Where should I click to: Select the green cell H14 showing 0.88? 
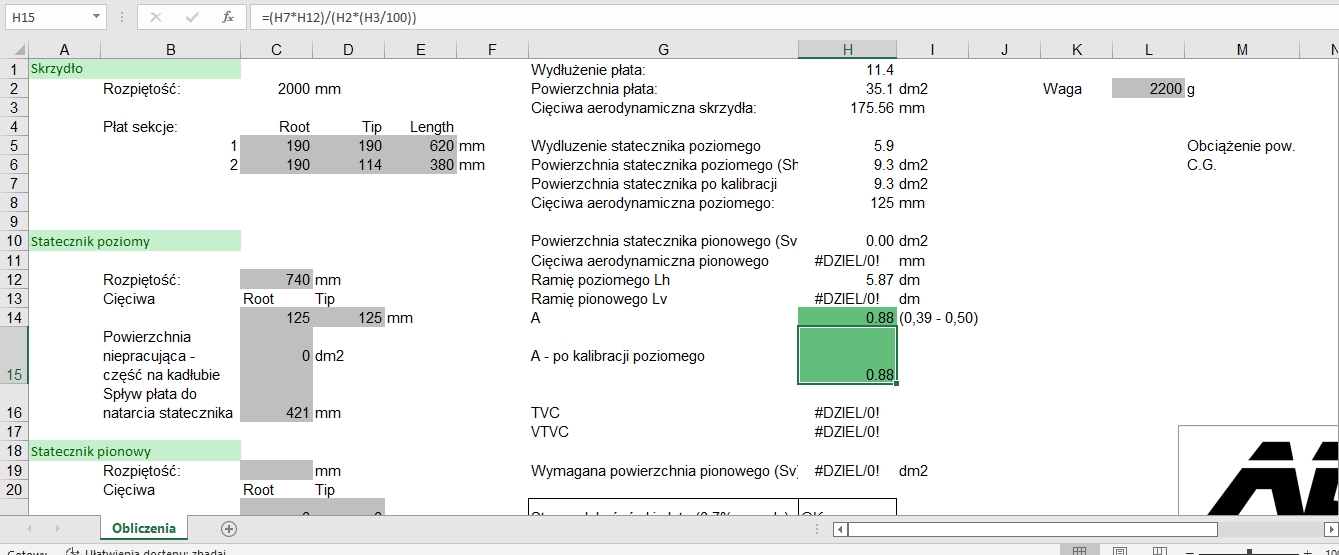coord(847,318)
